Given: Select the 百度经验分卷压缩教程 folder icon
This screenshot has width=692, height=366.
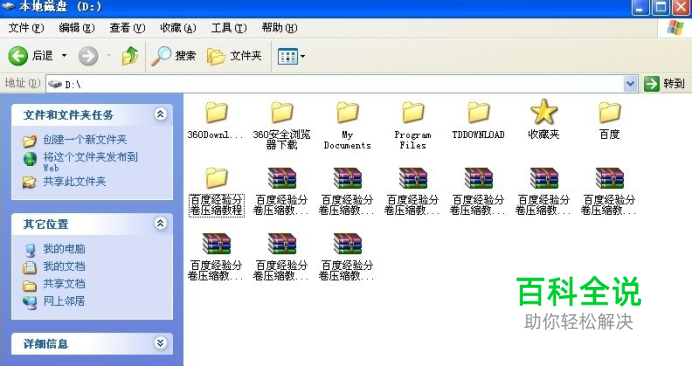Looking at the screenshot, I should tap(216, 192).
